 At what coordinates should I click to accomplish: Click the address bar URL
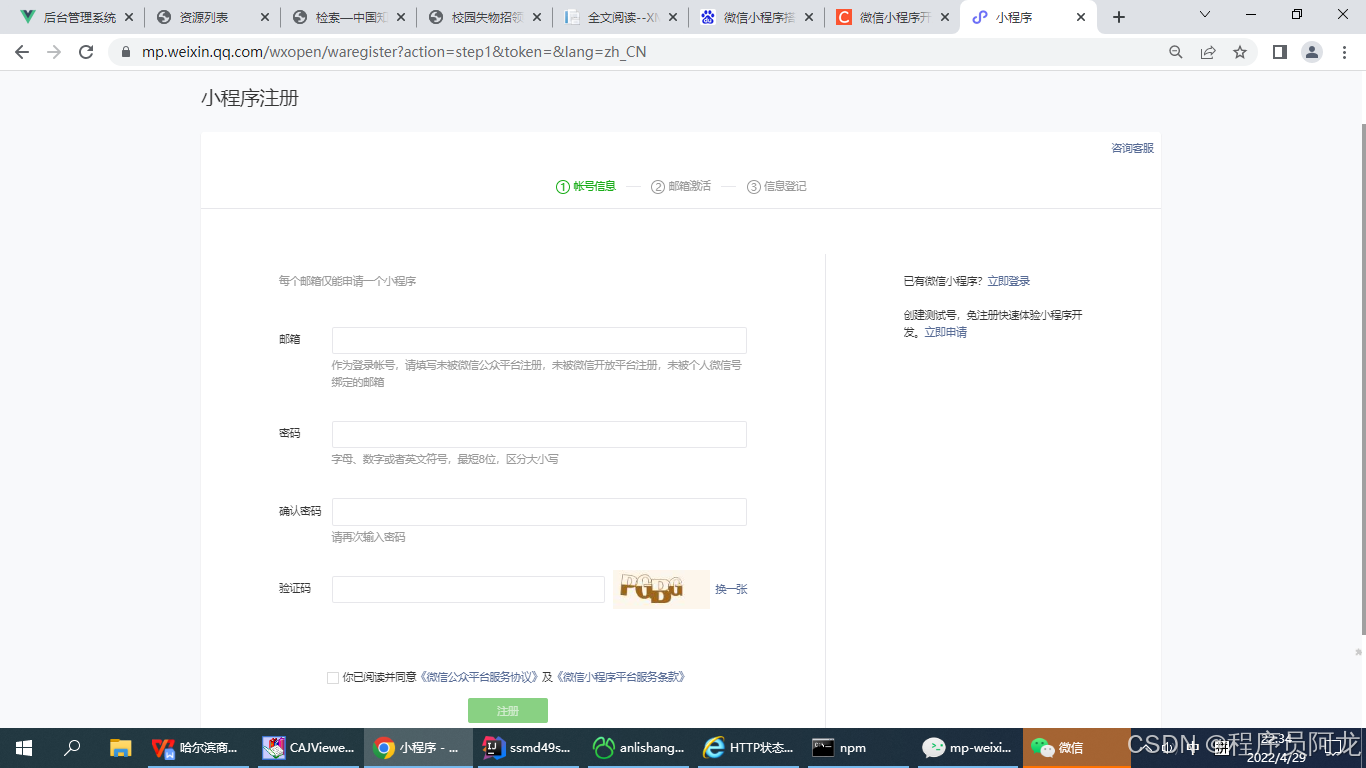pyautogui.click(x=394, y=52)
